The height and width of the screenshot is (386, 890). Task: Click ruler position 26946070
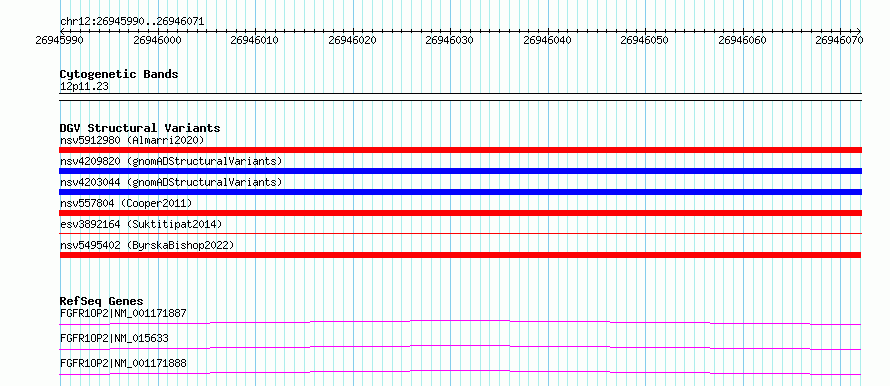[x=840, y=40]
